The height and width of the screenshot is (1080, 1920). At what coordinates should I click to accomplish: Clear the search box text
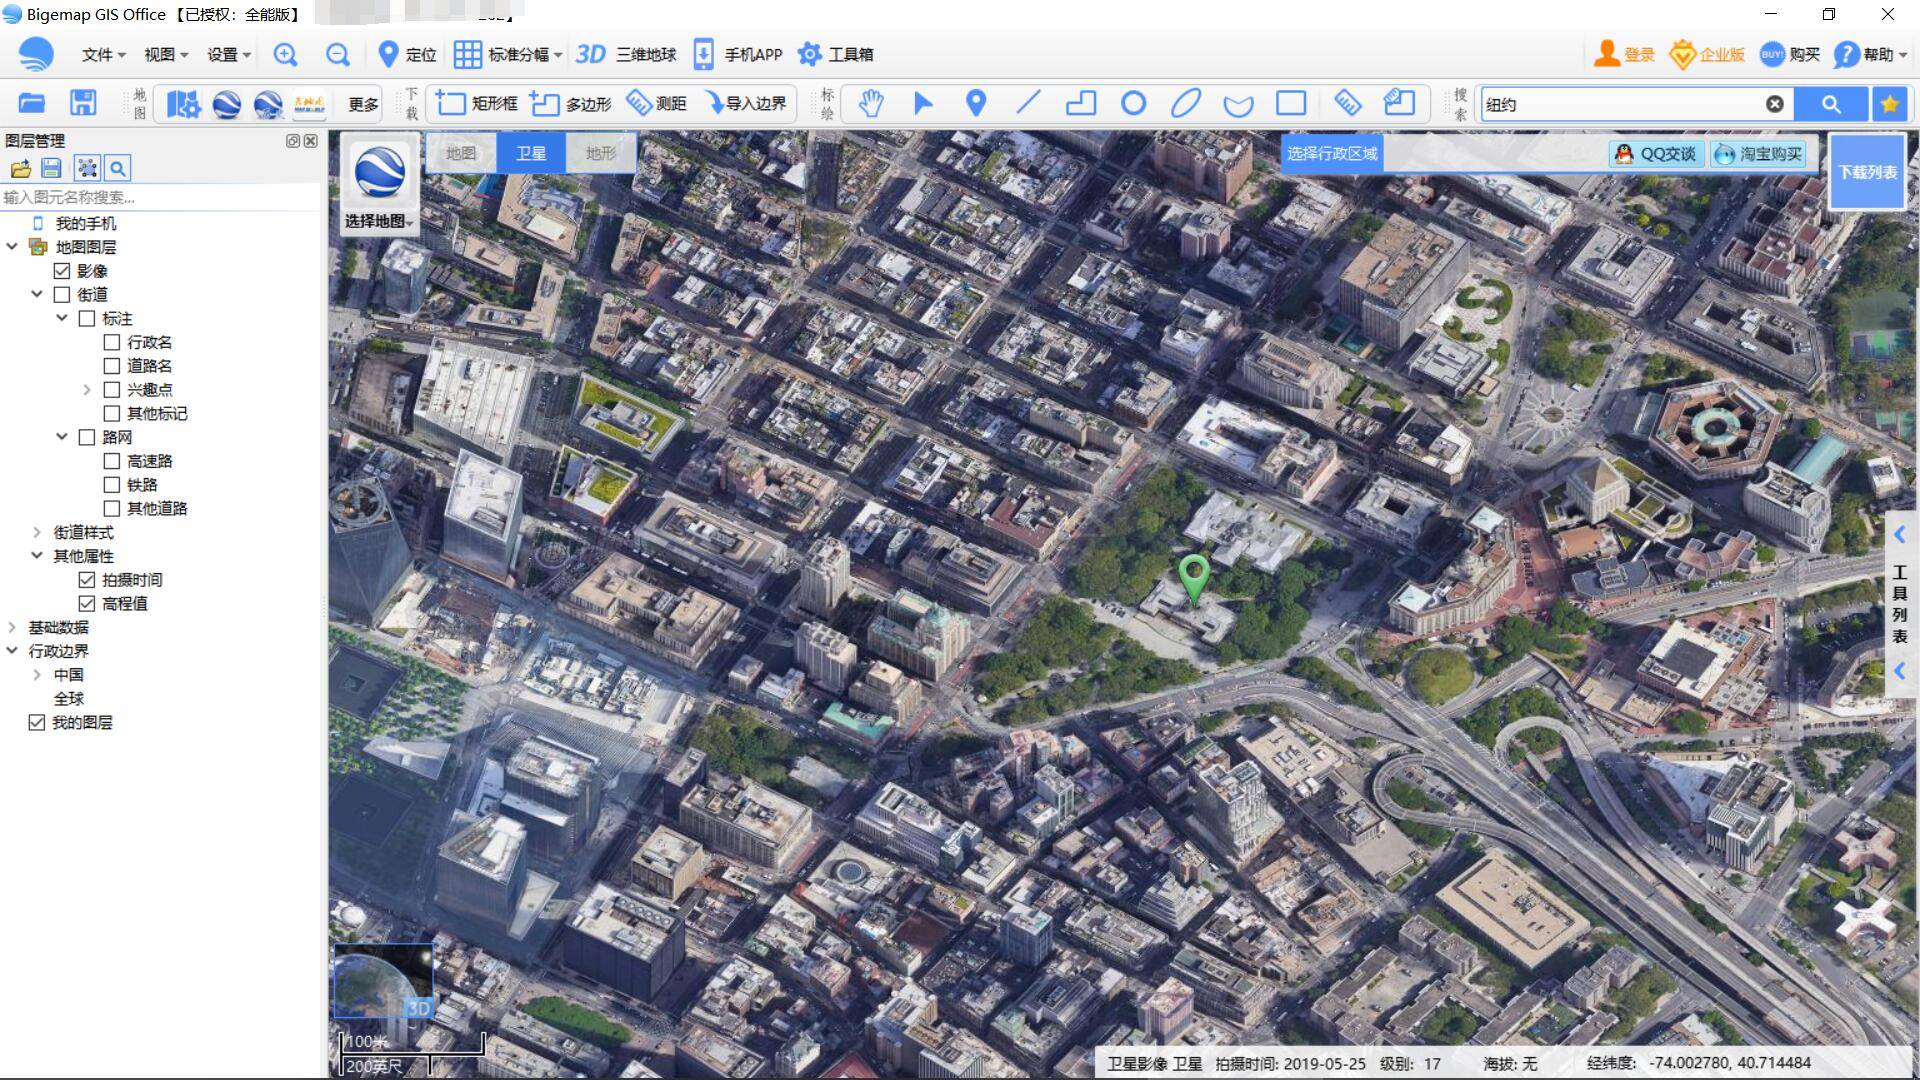coord(1774,104)
